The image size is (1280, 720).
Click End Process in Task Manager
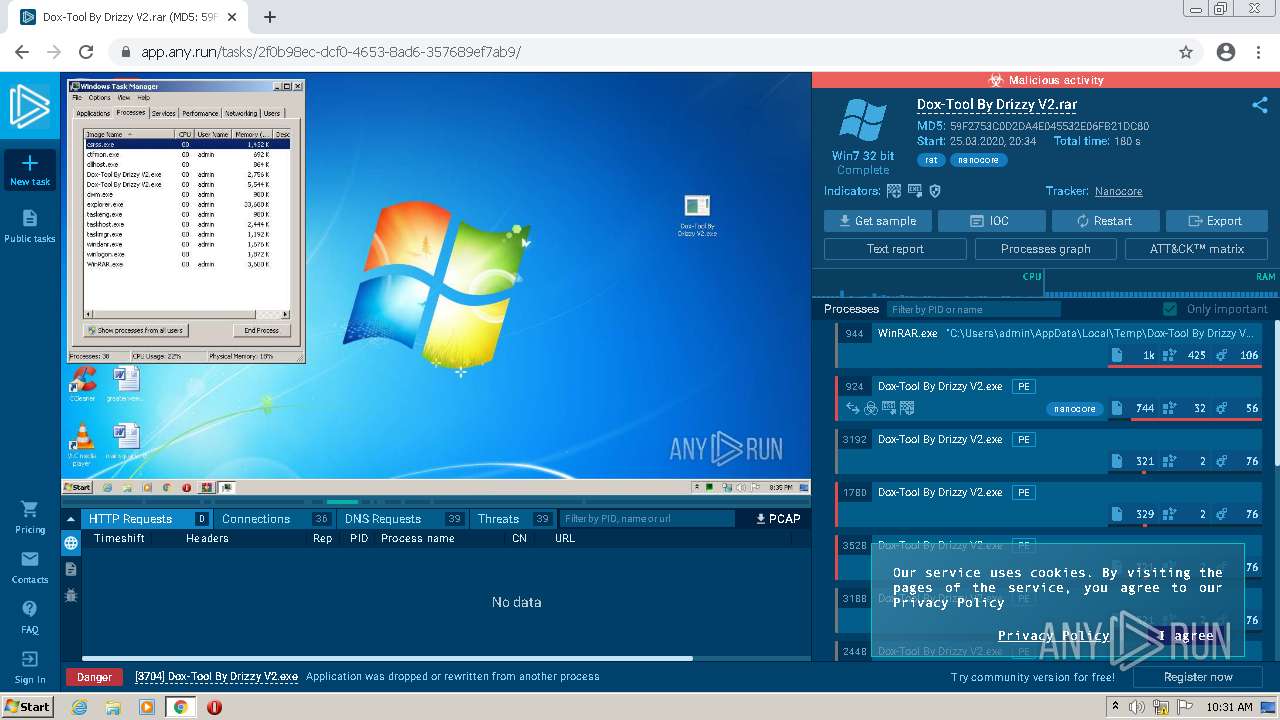pos(262,330)
